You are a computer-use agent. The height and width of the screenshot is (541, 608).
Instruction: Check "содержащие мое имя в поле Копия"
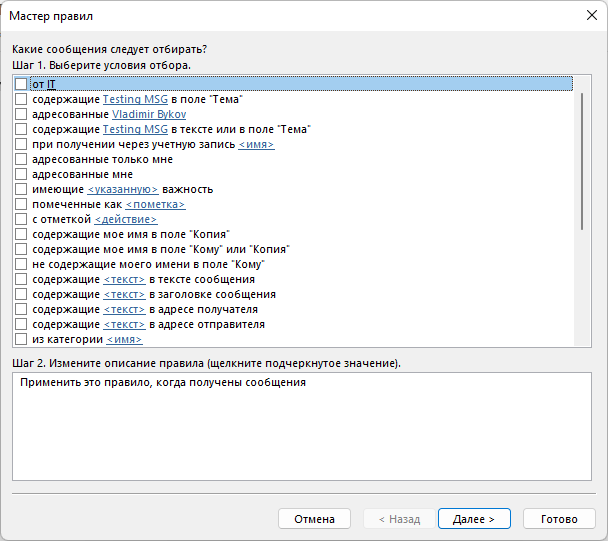click(21, 234)
